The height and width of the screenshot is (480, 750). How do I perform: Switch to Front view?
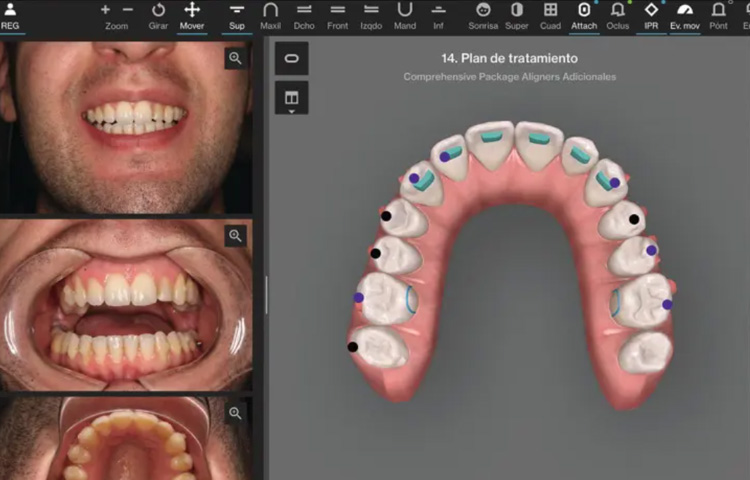coord(338,14)
